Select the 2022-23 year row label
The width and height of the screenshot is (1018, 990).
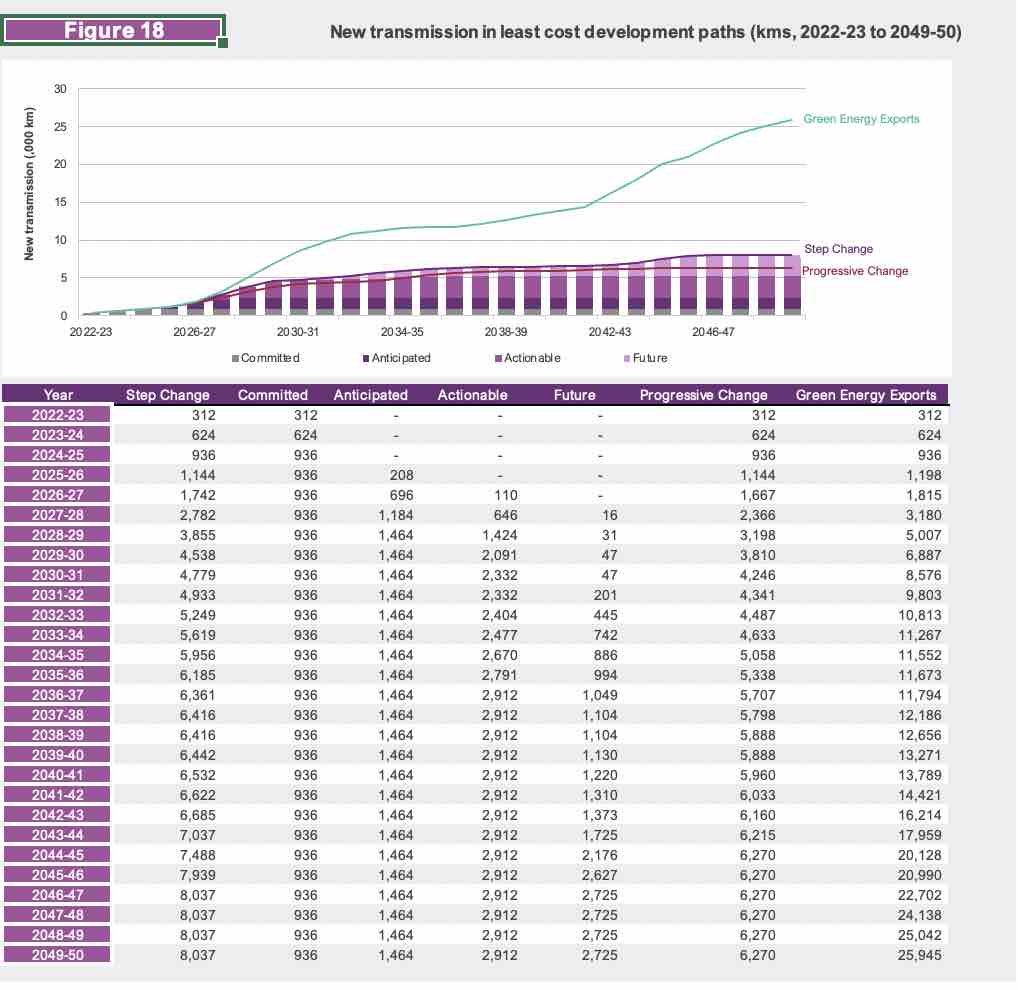tap(58, 415)
